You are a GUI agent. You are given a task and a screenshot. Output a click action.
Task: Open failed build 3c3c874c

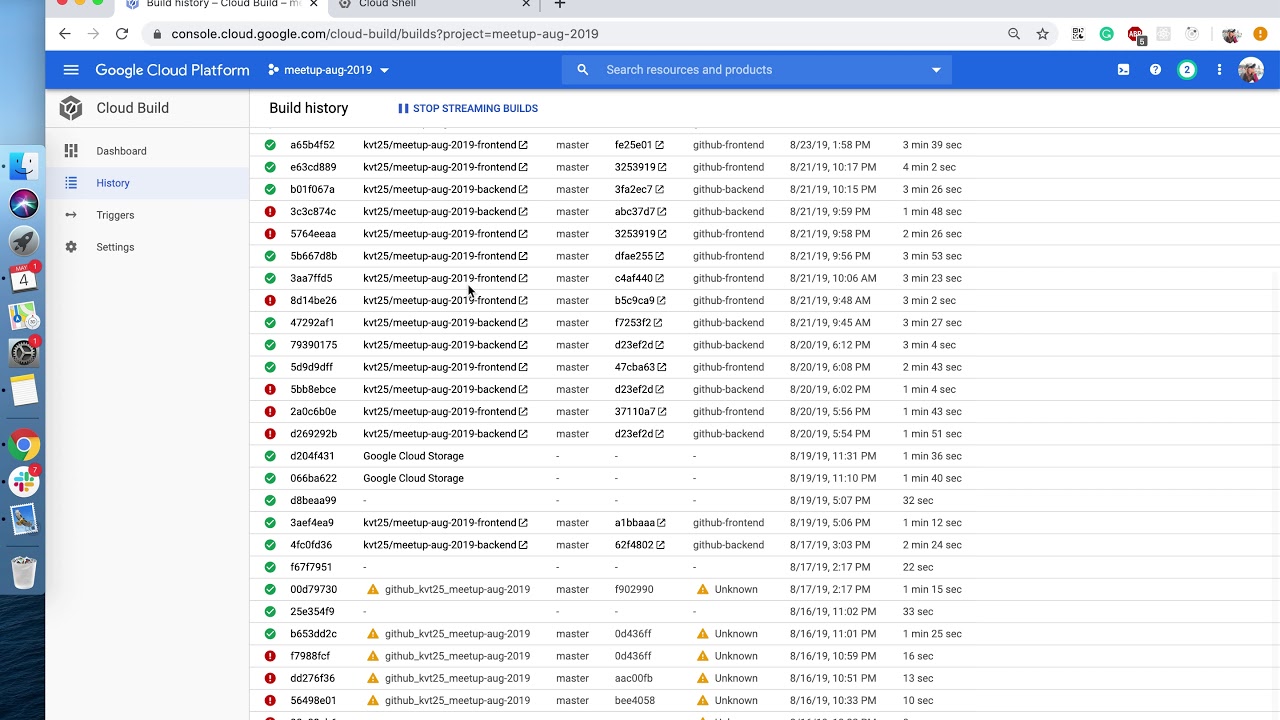point(313,212)
